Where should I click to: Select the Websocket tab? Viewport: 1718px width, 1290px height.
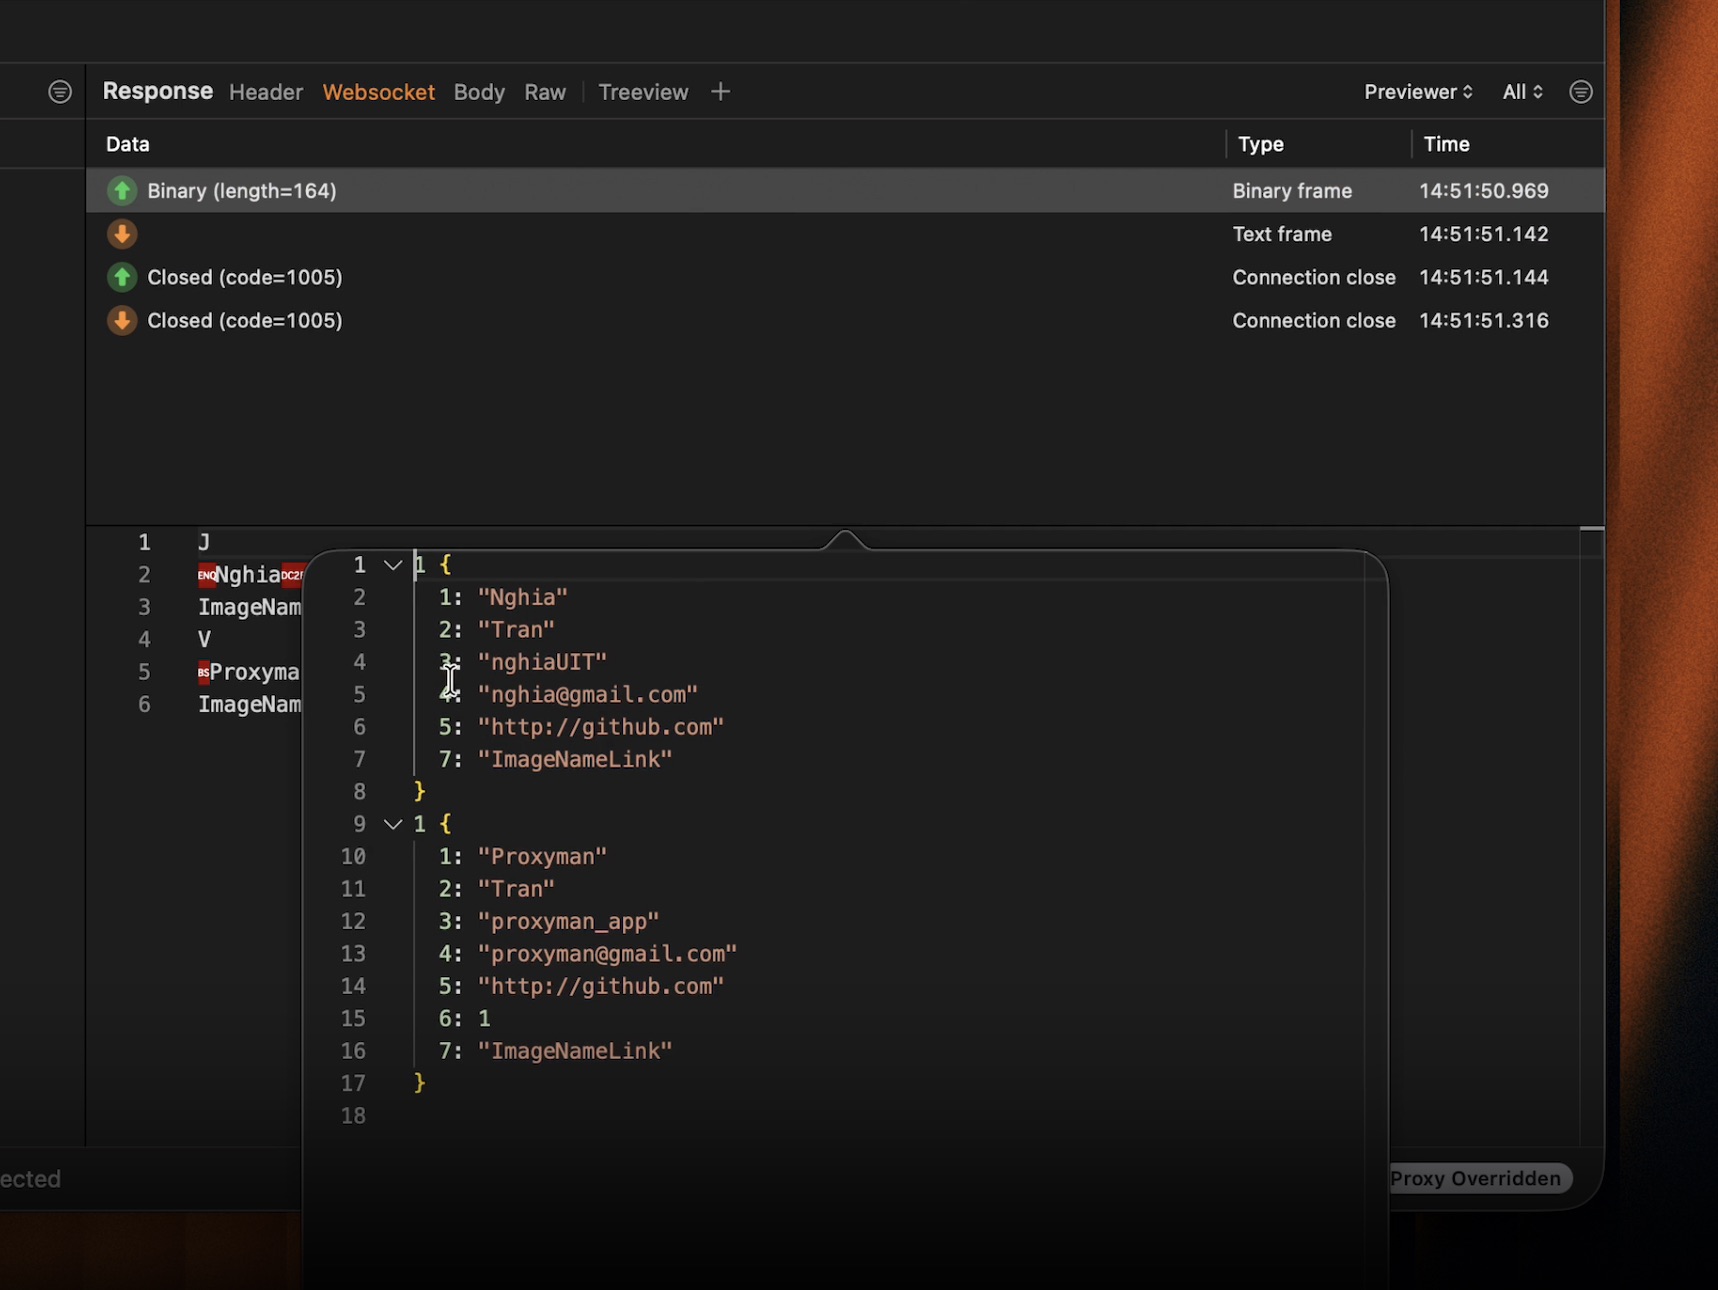tap(378, 92)
